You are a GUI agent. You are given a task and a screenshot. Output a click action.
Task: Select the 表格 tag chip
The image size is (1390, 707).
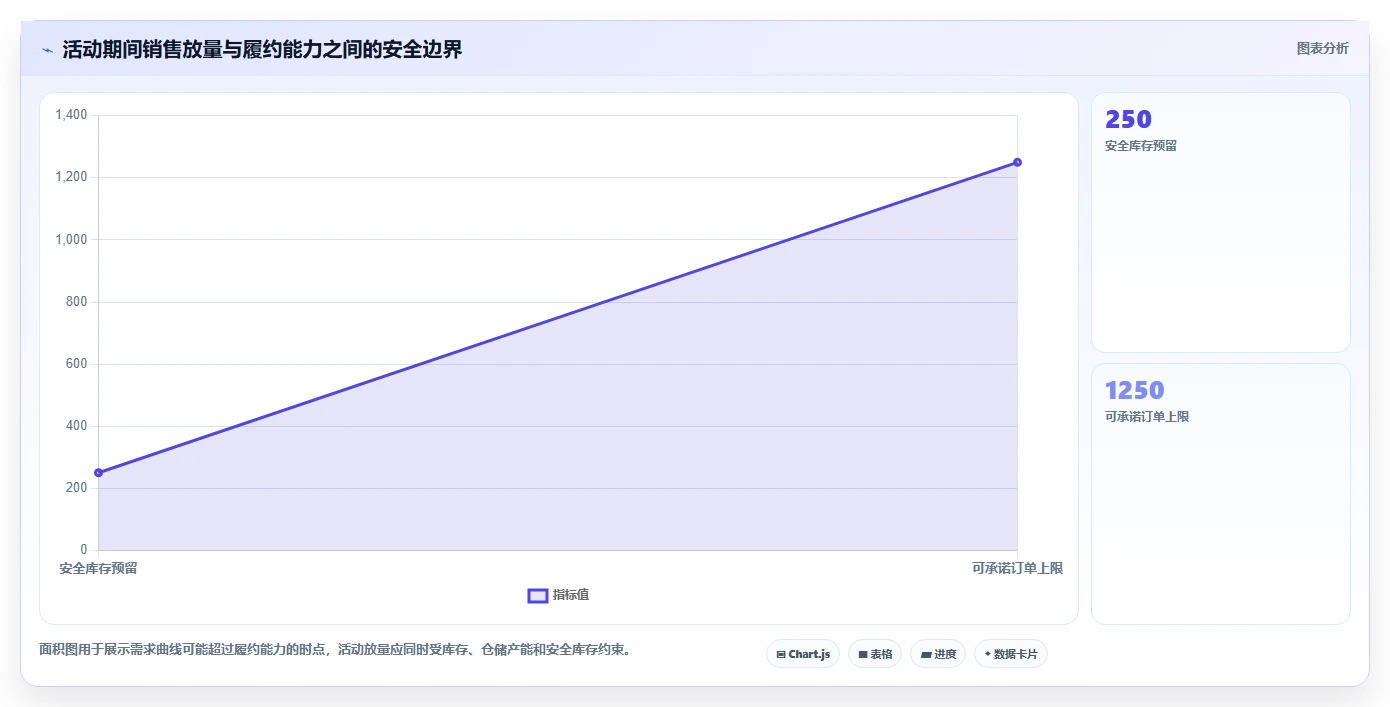[875, 654]
